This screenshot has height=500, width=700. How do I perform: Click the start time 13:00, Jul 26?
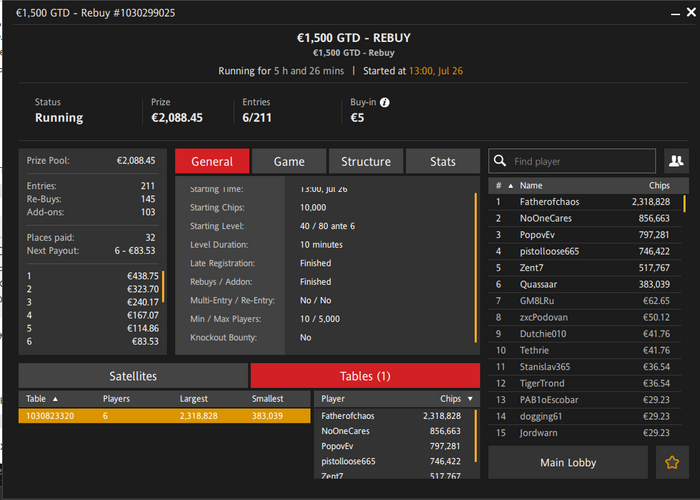pyautogui.click(x=436, y=71)
